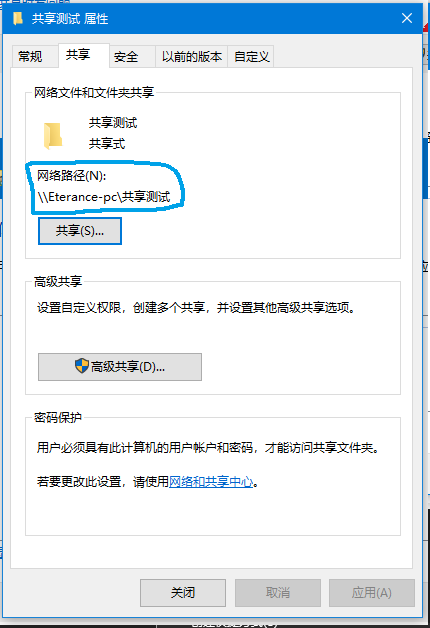Click the yellow 共享测试 folder icon

[52, 136]
